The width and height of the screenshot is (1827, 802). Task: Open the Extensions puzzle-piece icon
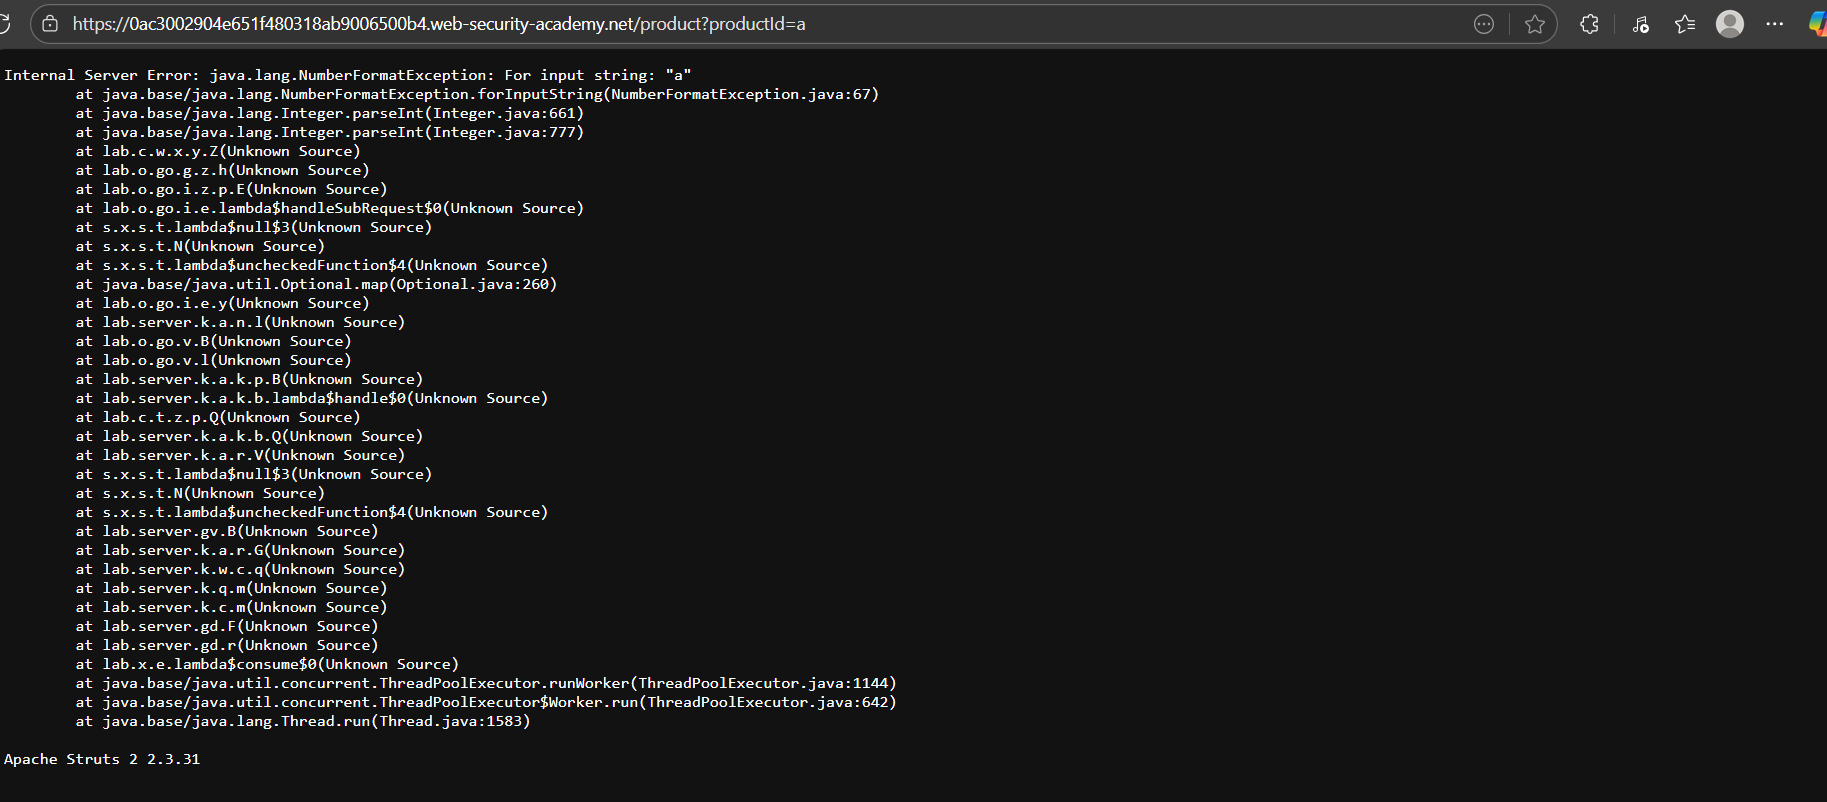[x=1589, y=24]
